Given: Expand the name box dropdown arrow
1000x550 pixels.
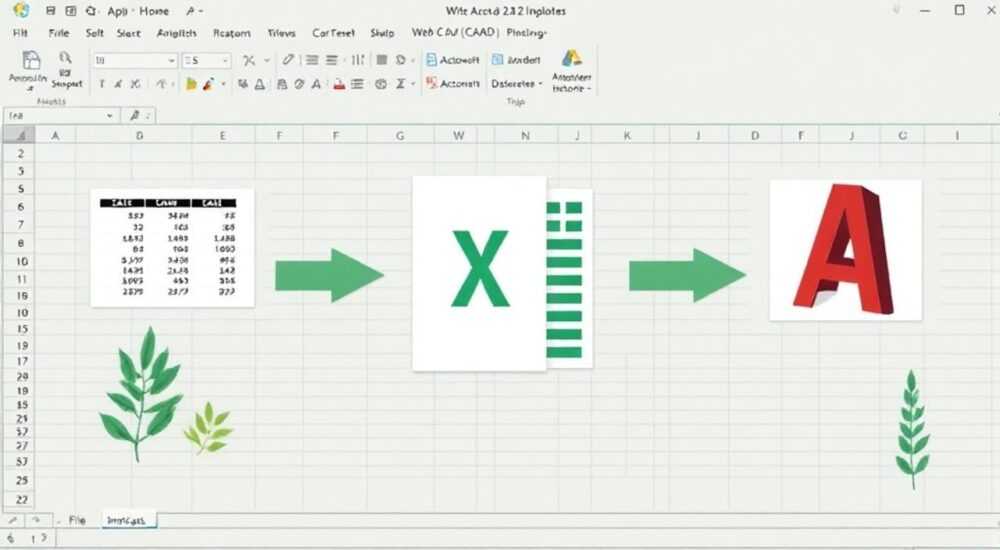Looking at the screenshot, I should pyautogui.click(x=110, y=115).
